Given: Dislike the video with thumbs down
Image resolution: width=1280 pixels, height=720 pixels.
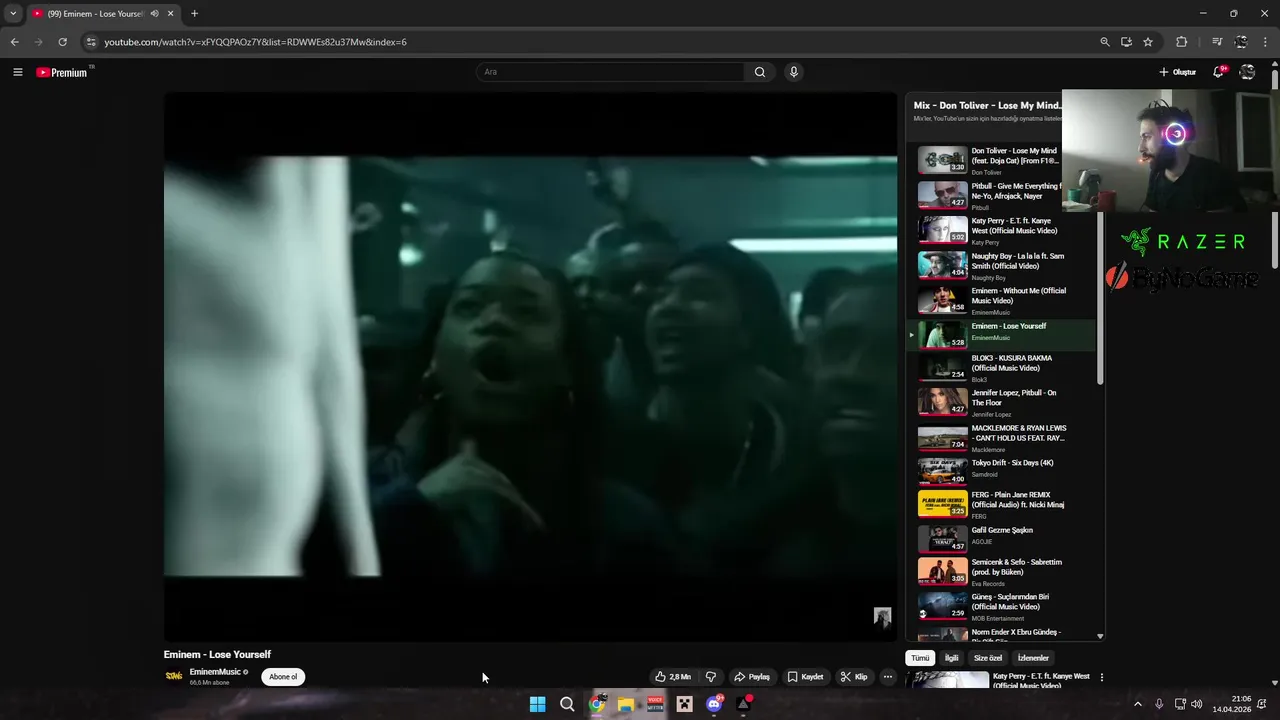Looking at the screenshot, I should pos(711,677).
